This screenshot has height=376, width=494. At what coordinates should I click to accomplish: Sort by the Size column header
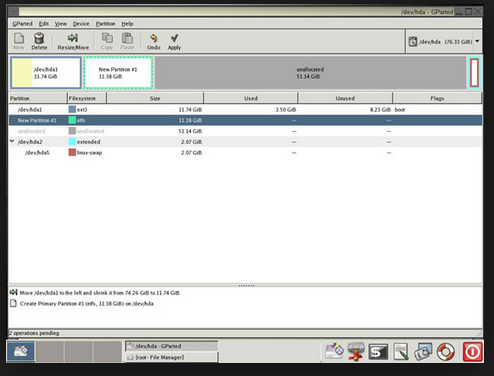tap(155, 98)
